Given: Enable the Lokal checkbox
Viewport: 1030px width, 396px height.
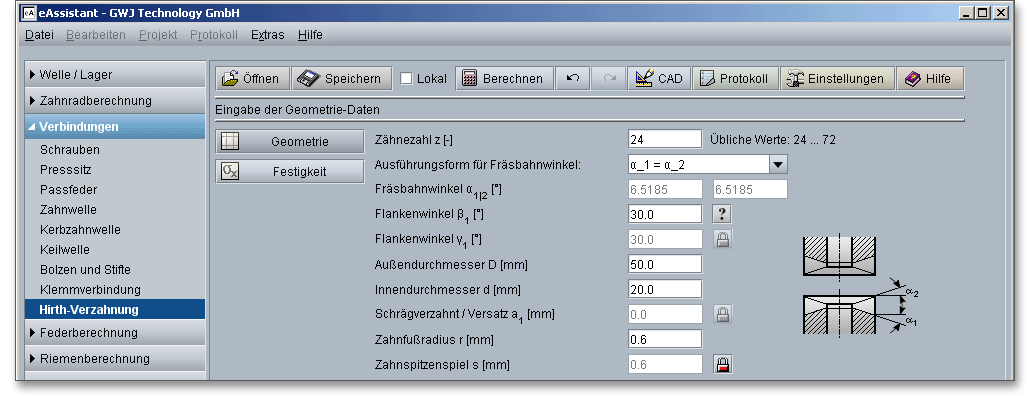Looking at the screenshot, I should (407, 79).
